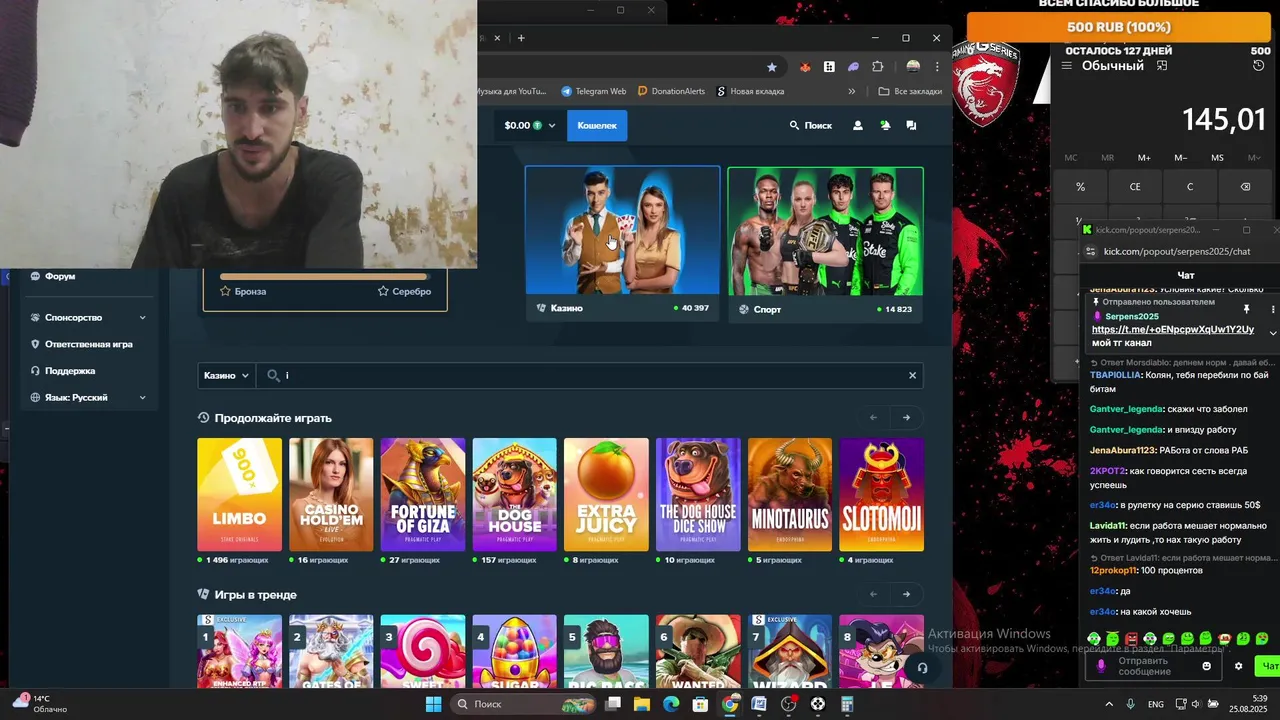The height and width of the screenshot is (720, 1280).
Task: Open pinned message three-dot options
Action: click(1272, 310)
